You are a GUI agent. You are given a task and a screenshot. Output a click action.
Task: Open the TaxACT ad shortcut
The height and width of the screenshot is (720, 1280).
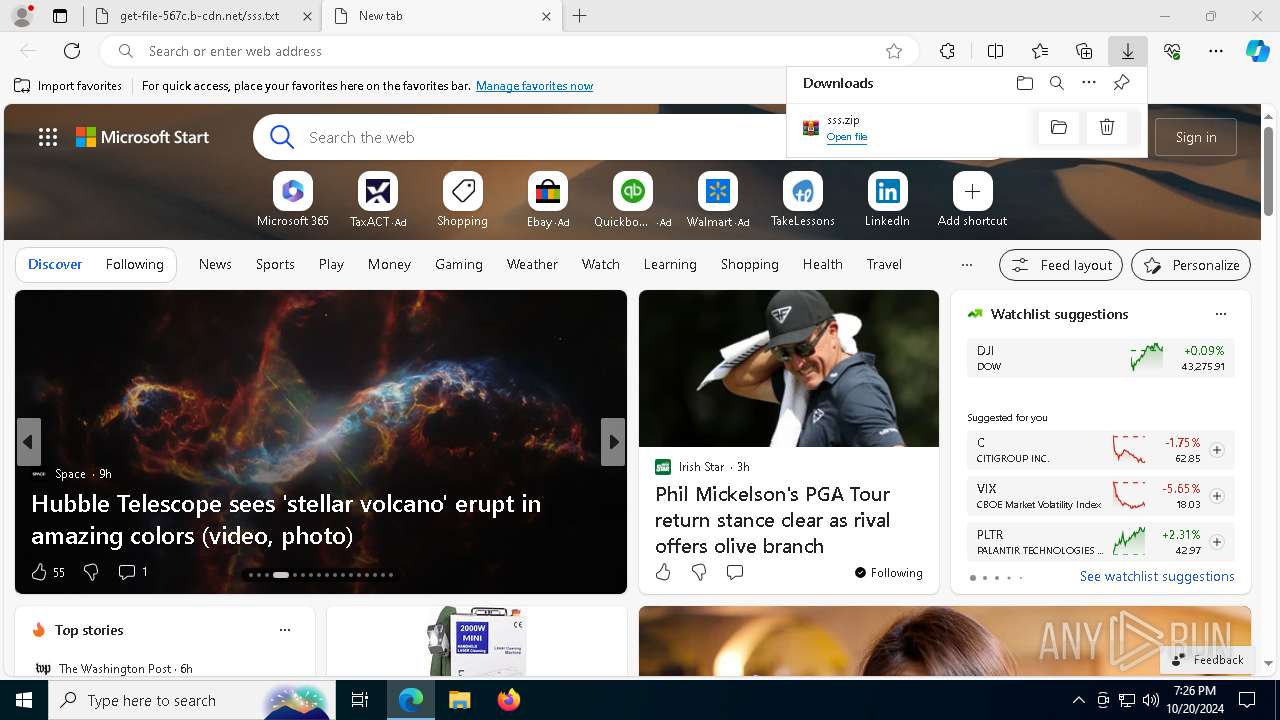coord(378,200)
